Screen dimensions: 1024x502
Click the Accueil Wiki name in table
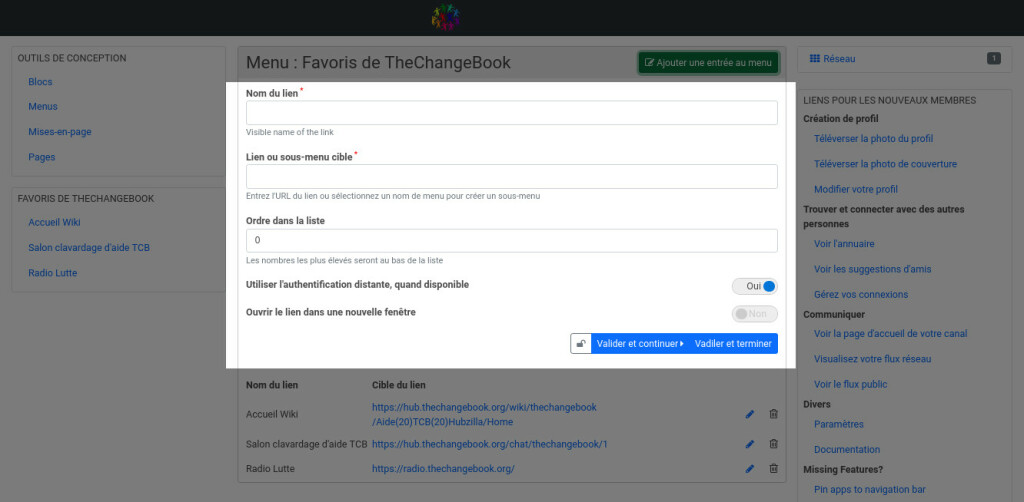pos(272,414)
